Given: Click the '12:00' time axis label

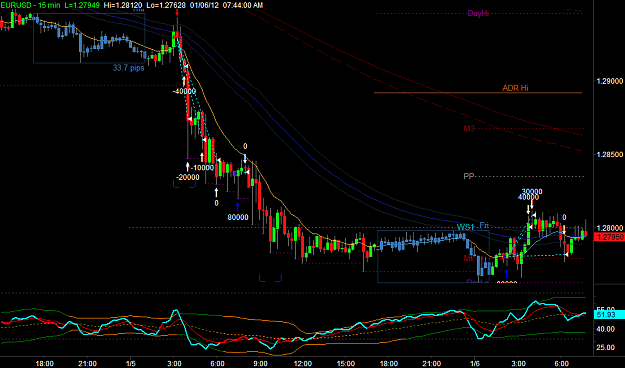Looking at the screenshot, I should click(302, 364).
